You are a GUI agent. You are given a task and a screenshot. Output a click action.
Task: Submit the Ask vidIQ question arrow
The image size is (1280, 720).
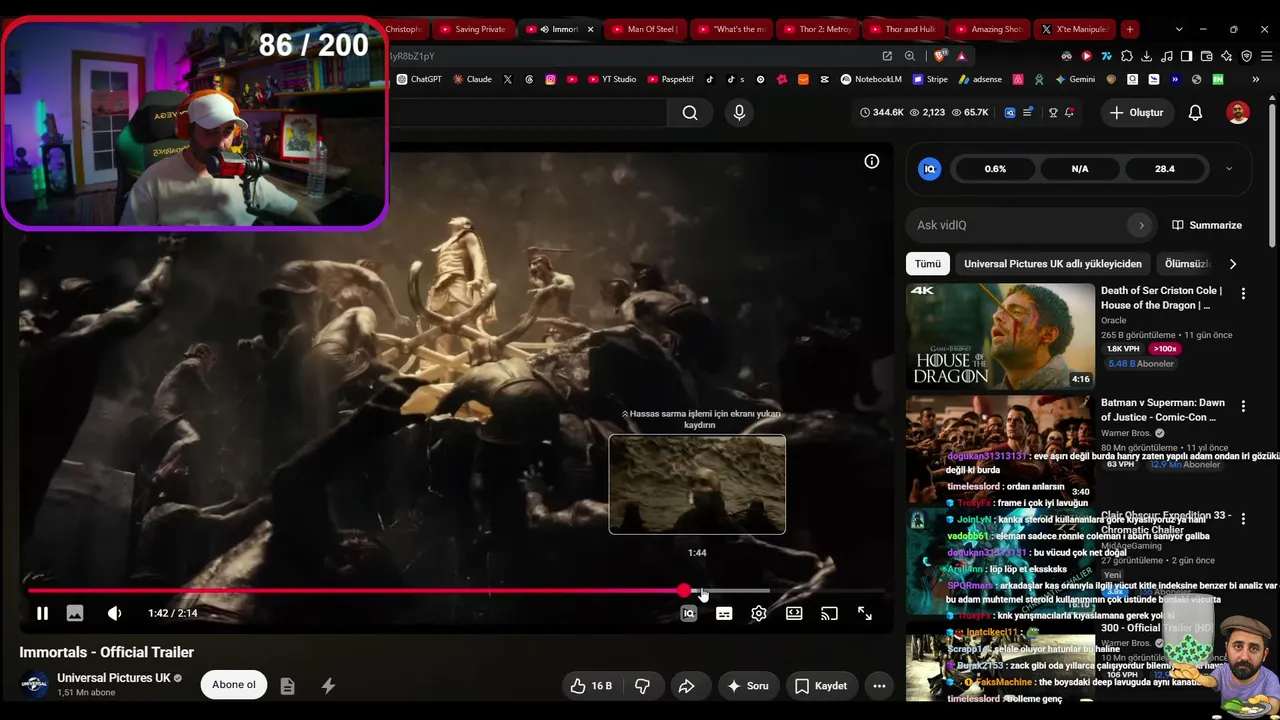(1141, 225)
